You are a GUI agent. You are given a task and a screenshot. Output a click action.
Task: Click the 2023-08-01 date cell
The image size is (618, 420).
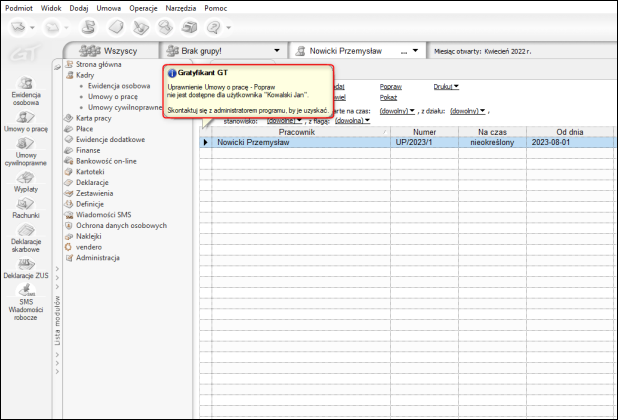pos(570,142)
